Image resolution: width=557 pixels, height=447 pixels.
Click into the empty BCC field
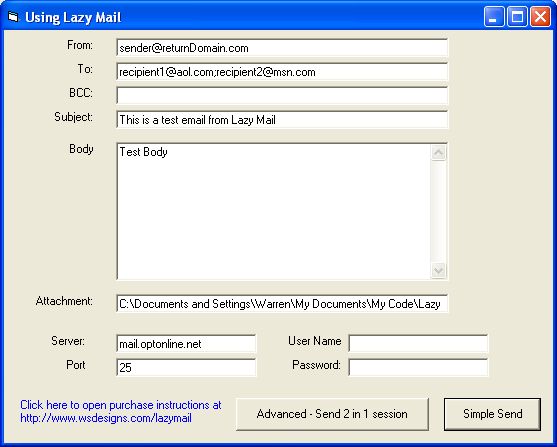click(x=282, y=96)
